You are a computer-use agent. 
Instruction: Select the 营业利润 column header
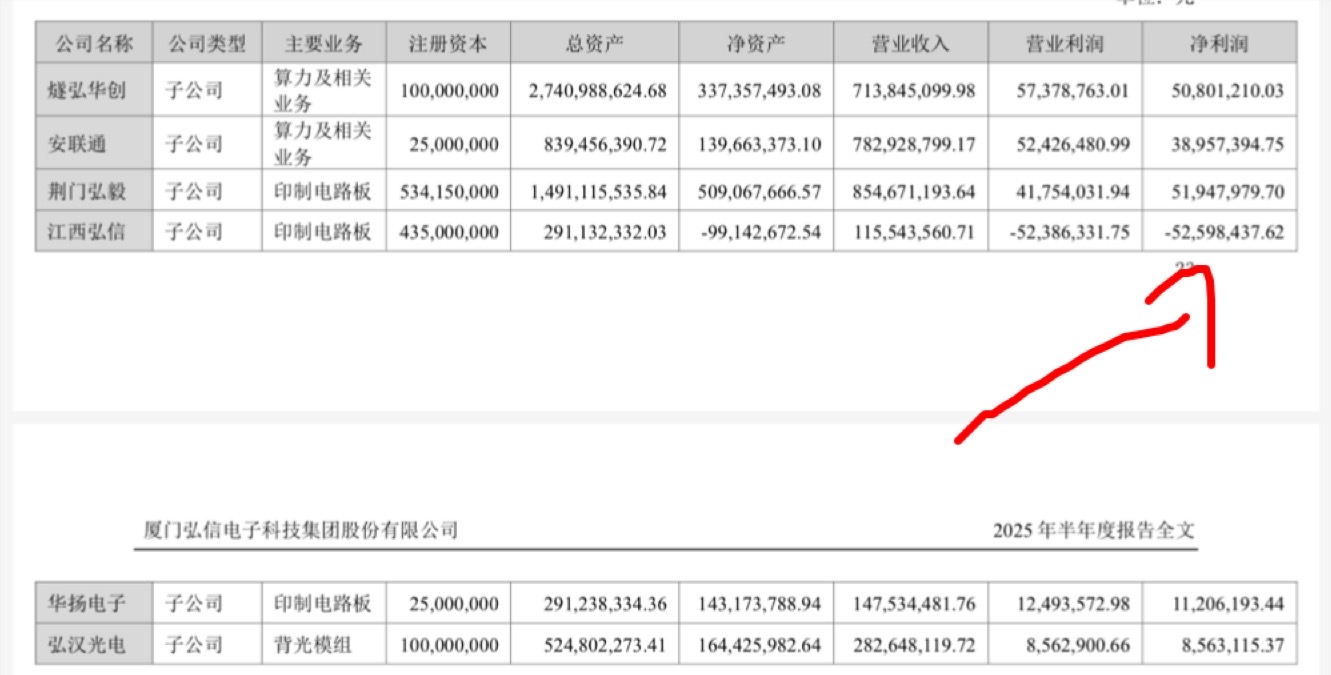click(1065, 44)
